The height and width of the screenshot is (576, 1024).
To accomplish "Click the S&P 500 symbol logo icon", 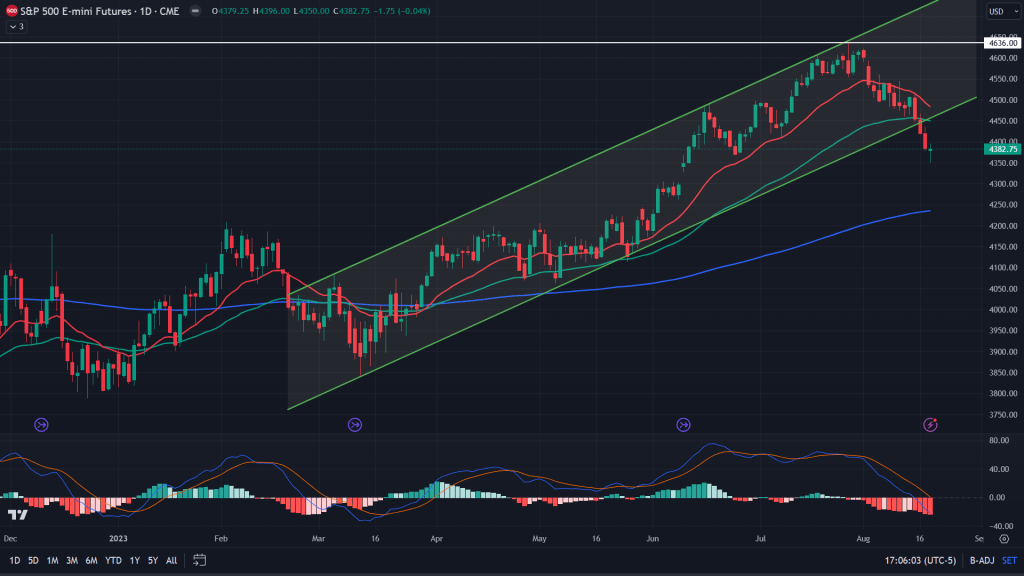I will tap(12, 11).
